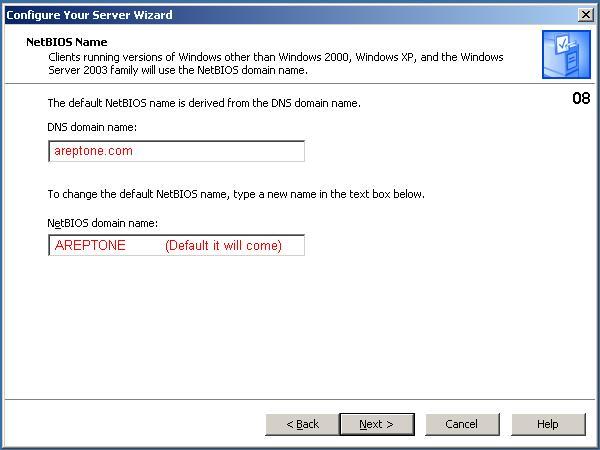Click the "default NetBIOS name is derived" sentence

[204, 103]
